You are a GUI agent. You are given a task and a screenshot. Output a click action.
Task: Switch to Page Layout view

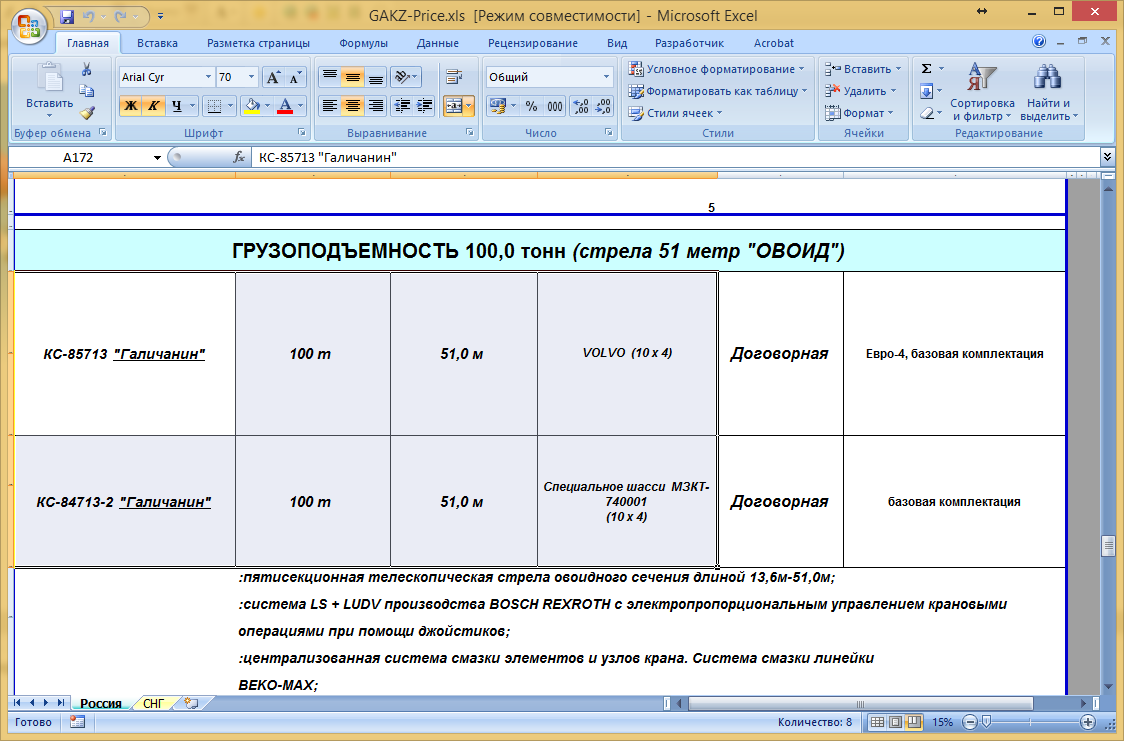[x=895, y=722]
